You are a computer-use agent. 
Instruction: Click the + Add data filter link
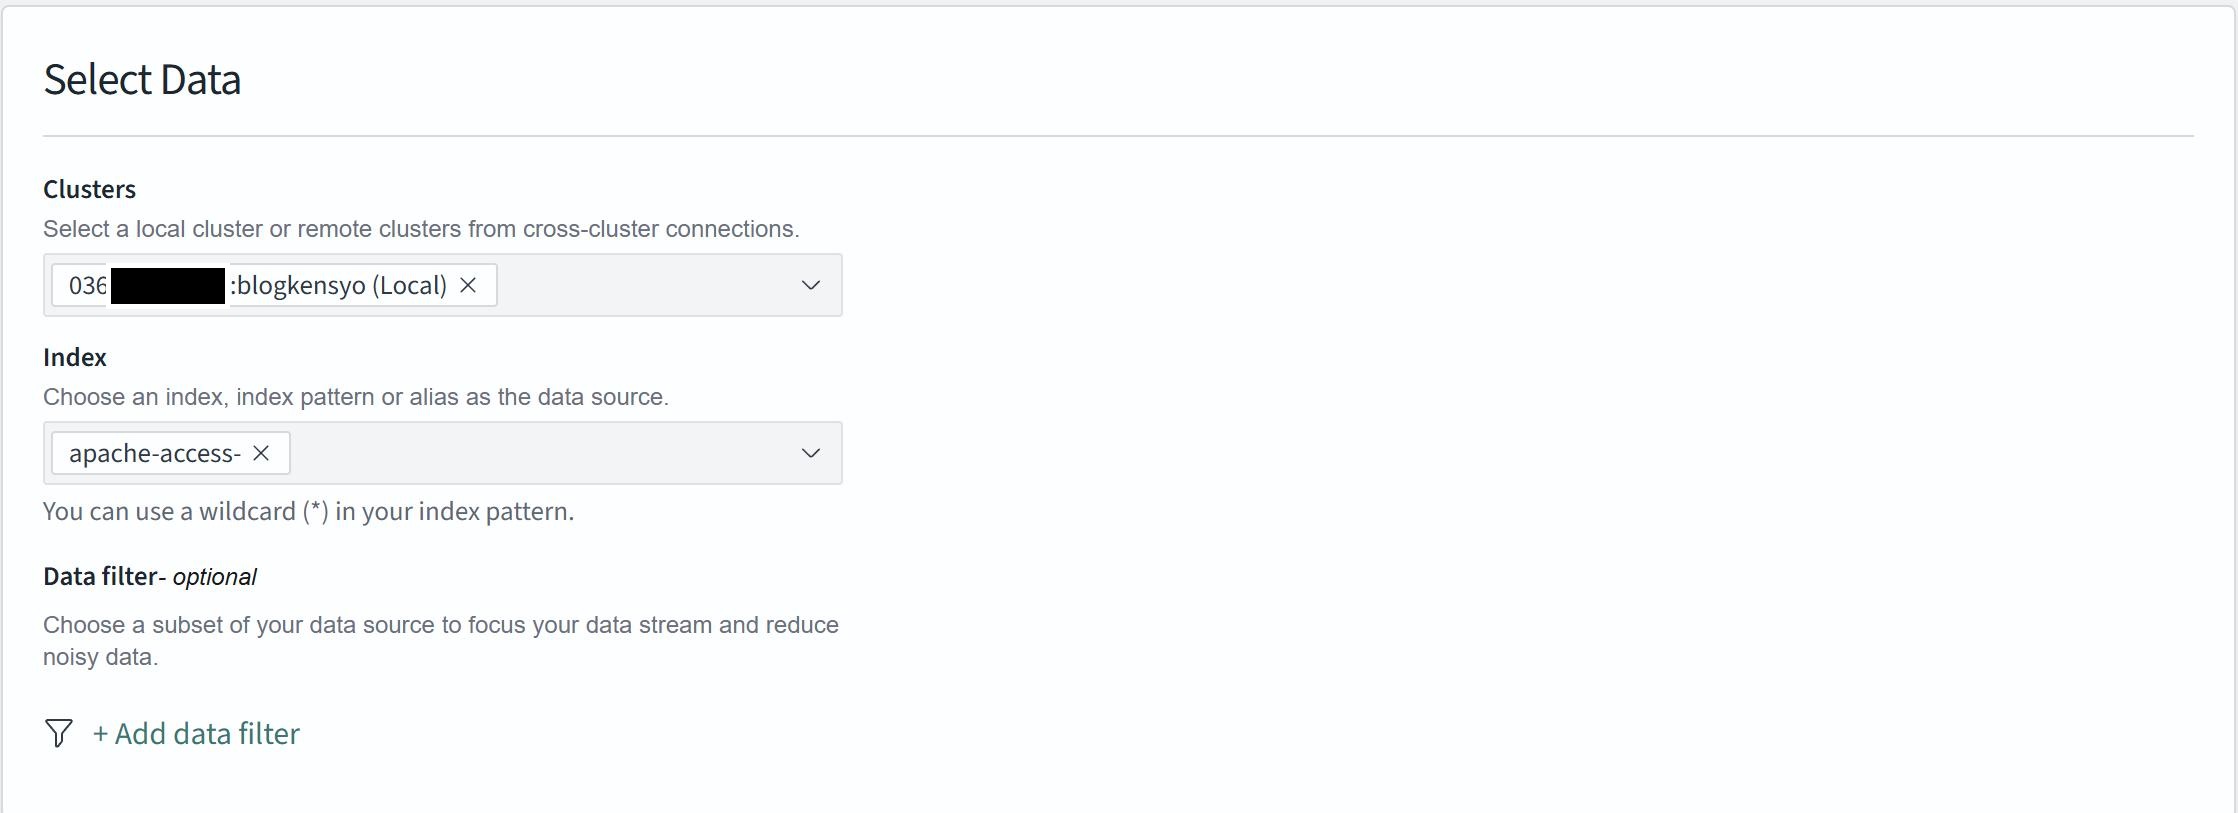pyautogui.click(x=196, y=733)
